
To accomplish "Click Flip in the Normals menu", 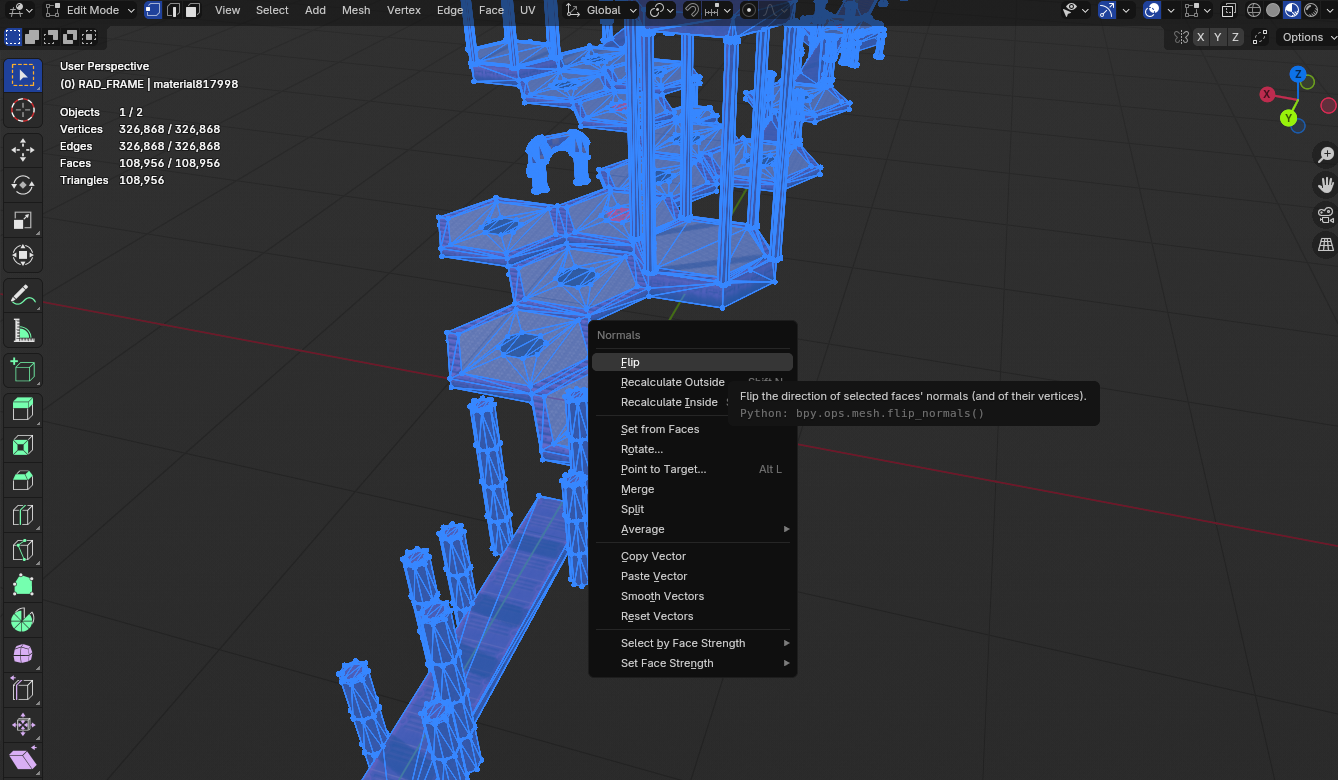I will click(x=630, y=362).
